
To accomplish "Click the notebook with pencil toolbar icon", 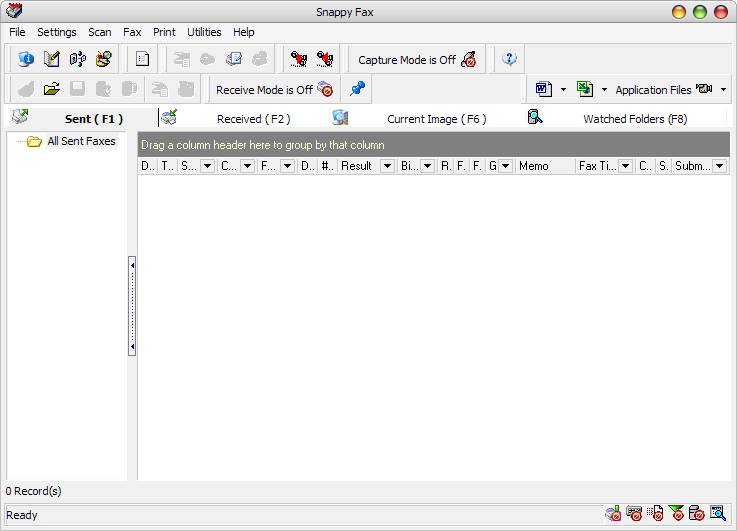I will pos(52,59).
